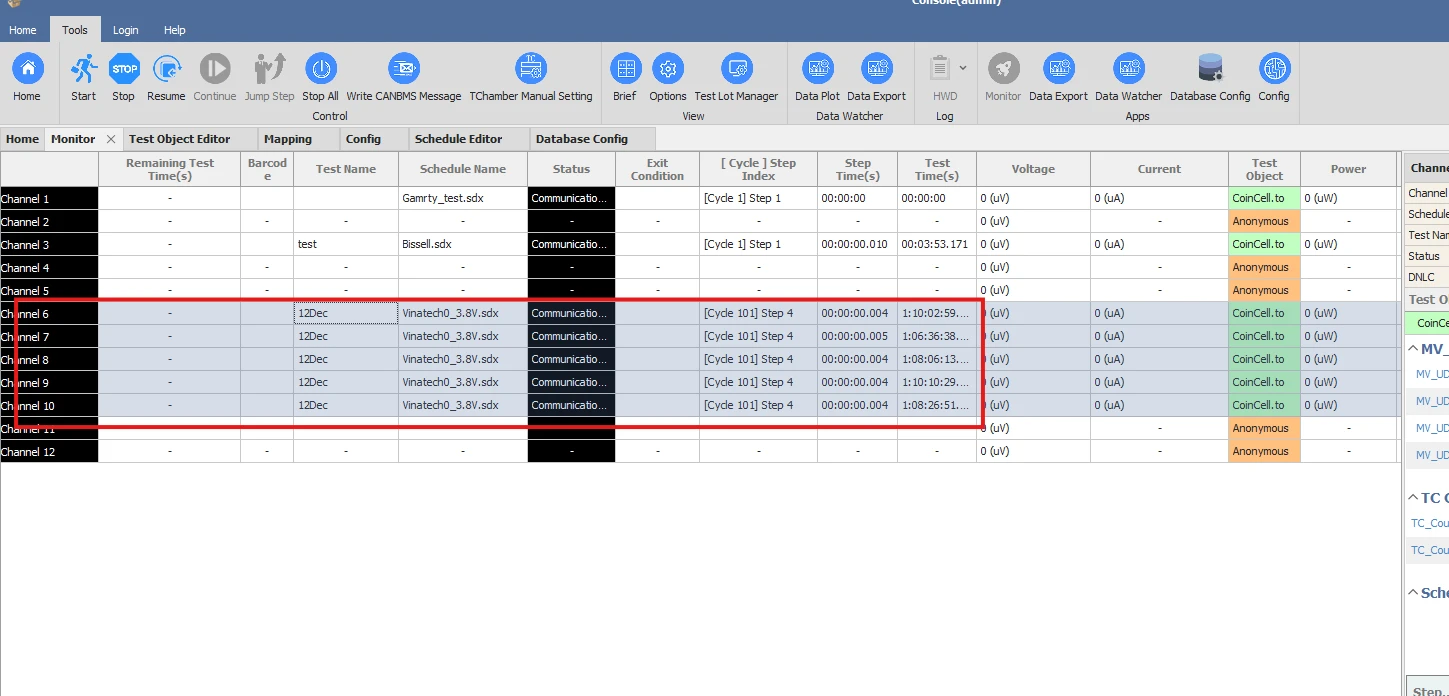Open TChamber Manual Setting
The image size is (1449, 696).
531,69
